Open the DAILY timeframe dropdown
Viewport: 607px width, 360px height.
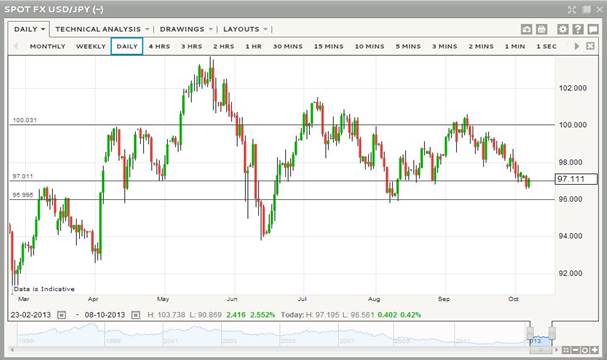pos(29,29)
